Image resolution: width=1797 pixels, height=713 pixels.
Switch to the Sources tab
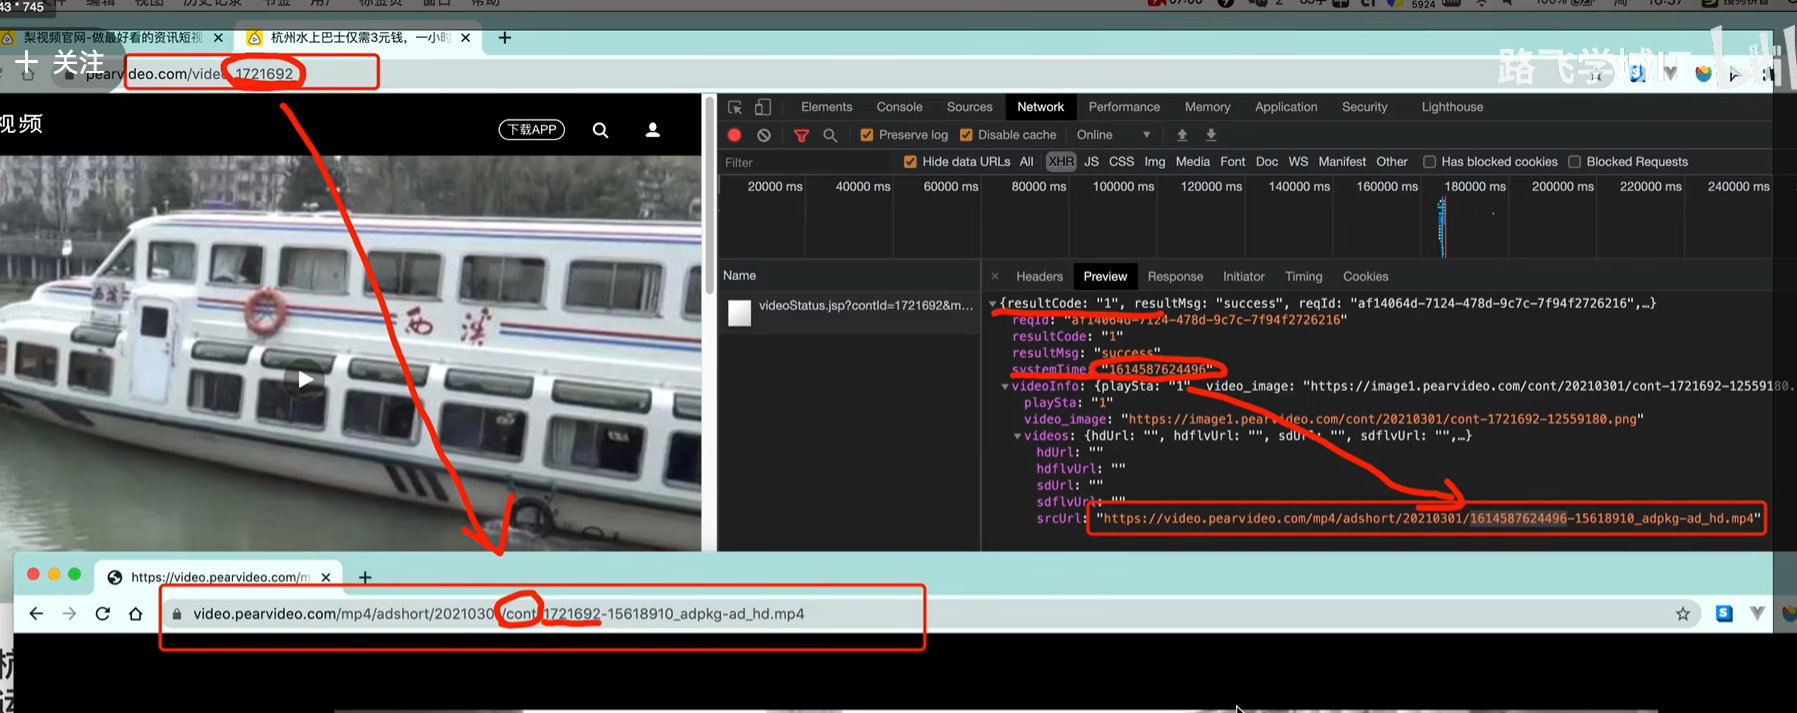(970, 107)
